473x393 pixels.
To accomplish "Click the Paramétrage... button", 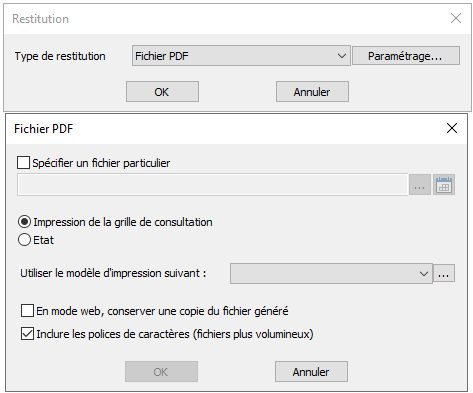I will pos(406,56).
